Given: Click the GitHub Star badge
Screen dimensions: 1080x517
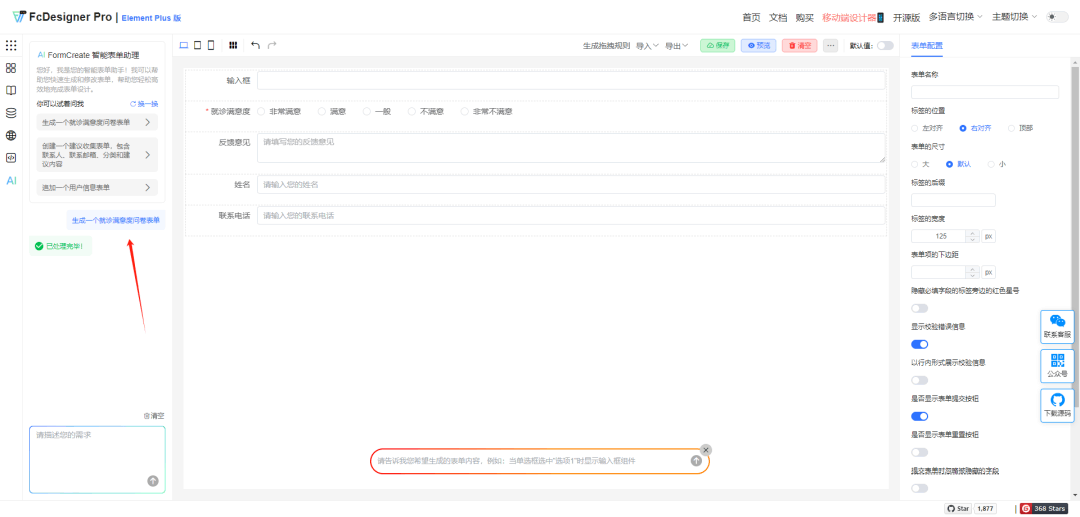Looking at the screenshot, I should pos(958,508).
